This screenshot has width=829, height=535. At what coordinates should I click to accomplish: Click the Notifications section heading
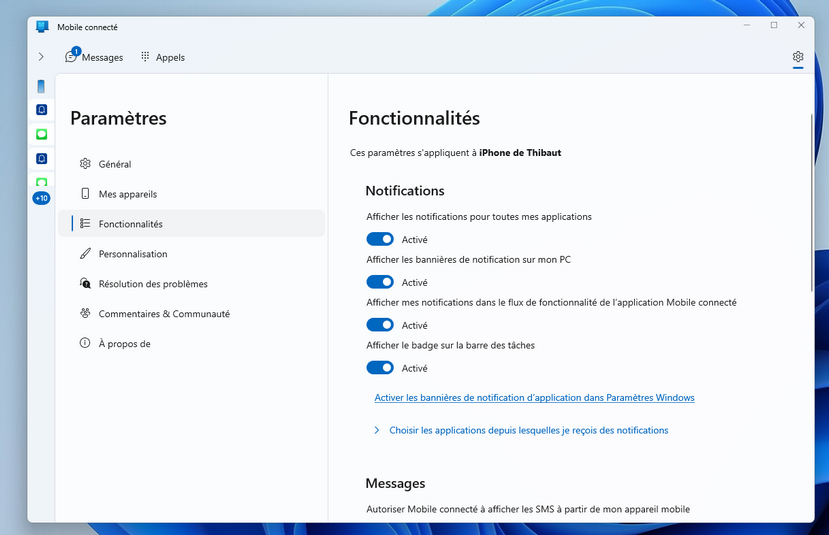coord(405,191)
